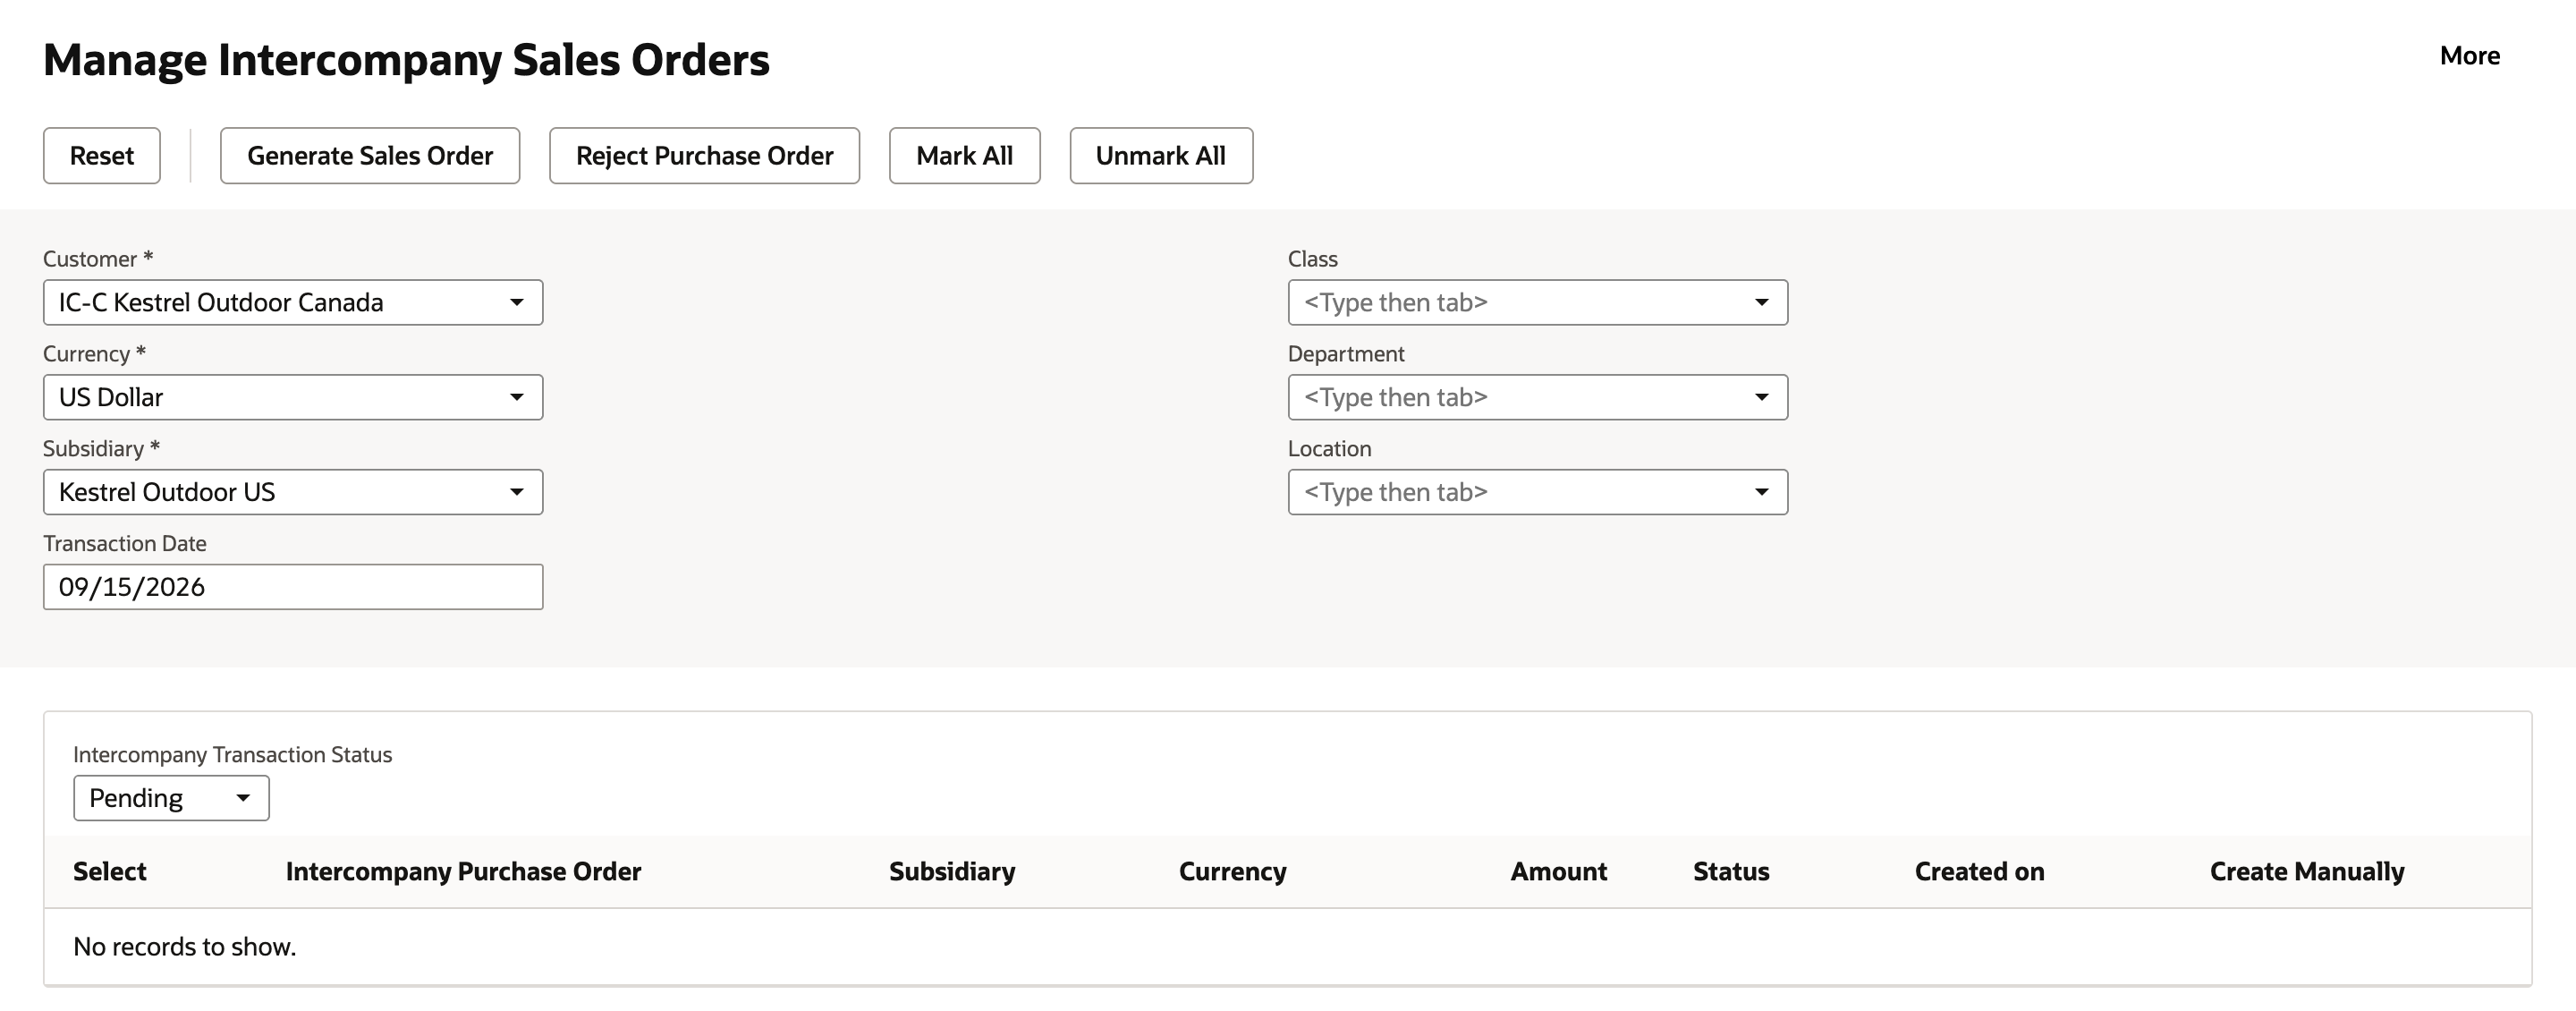Viewport: 2576px width, 1011px height.
Task: Click the Manage Intercompany Sales Orders heading
Action: [x=406, y=60]
